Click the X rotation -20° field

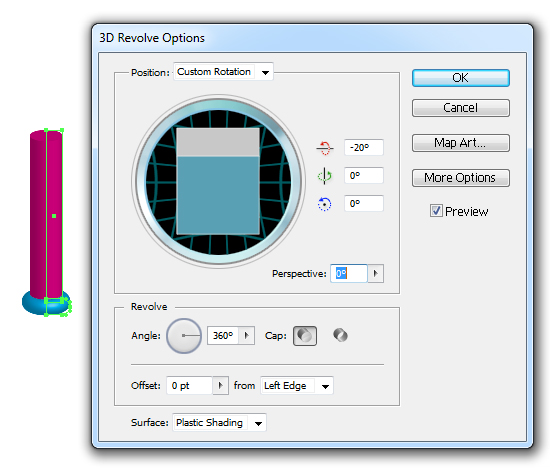pos(364,147)
